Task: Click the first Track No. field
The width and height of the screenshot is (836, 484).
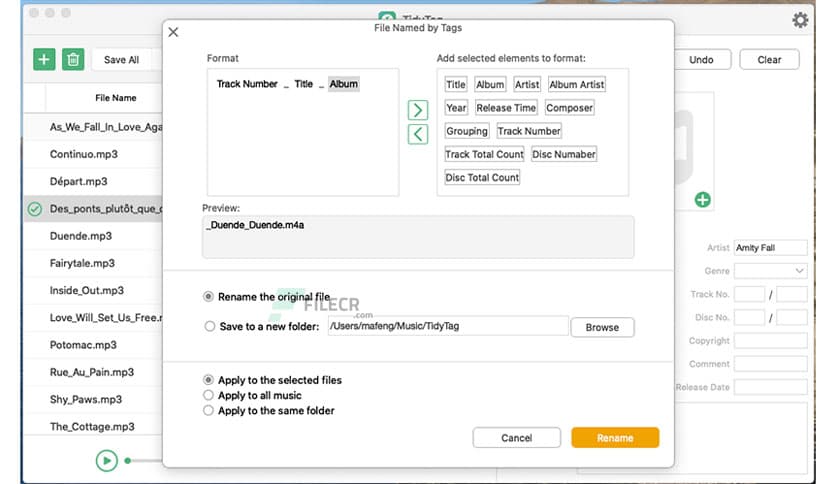Action: click(x=749, y=294)
